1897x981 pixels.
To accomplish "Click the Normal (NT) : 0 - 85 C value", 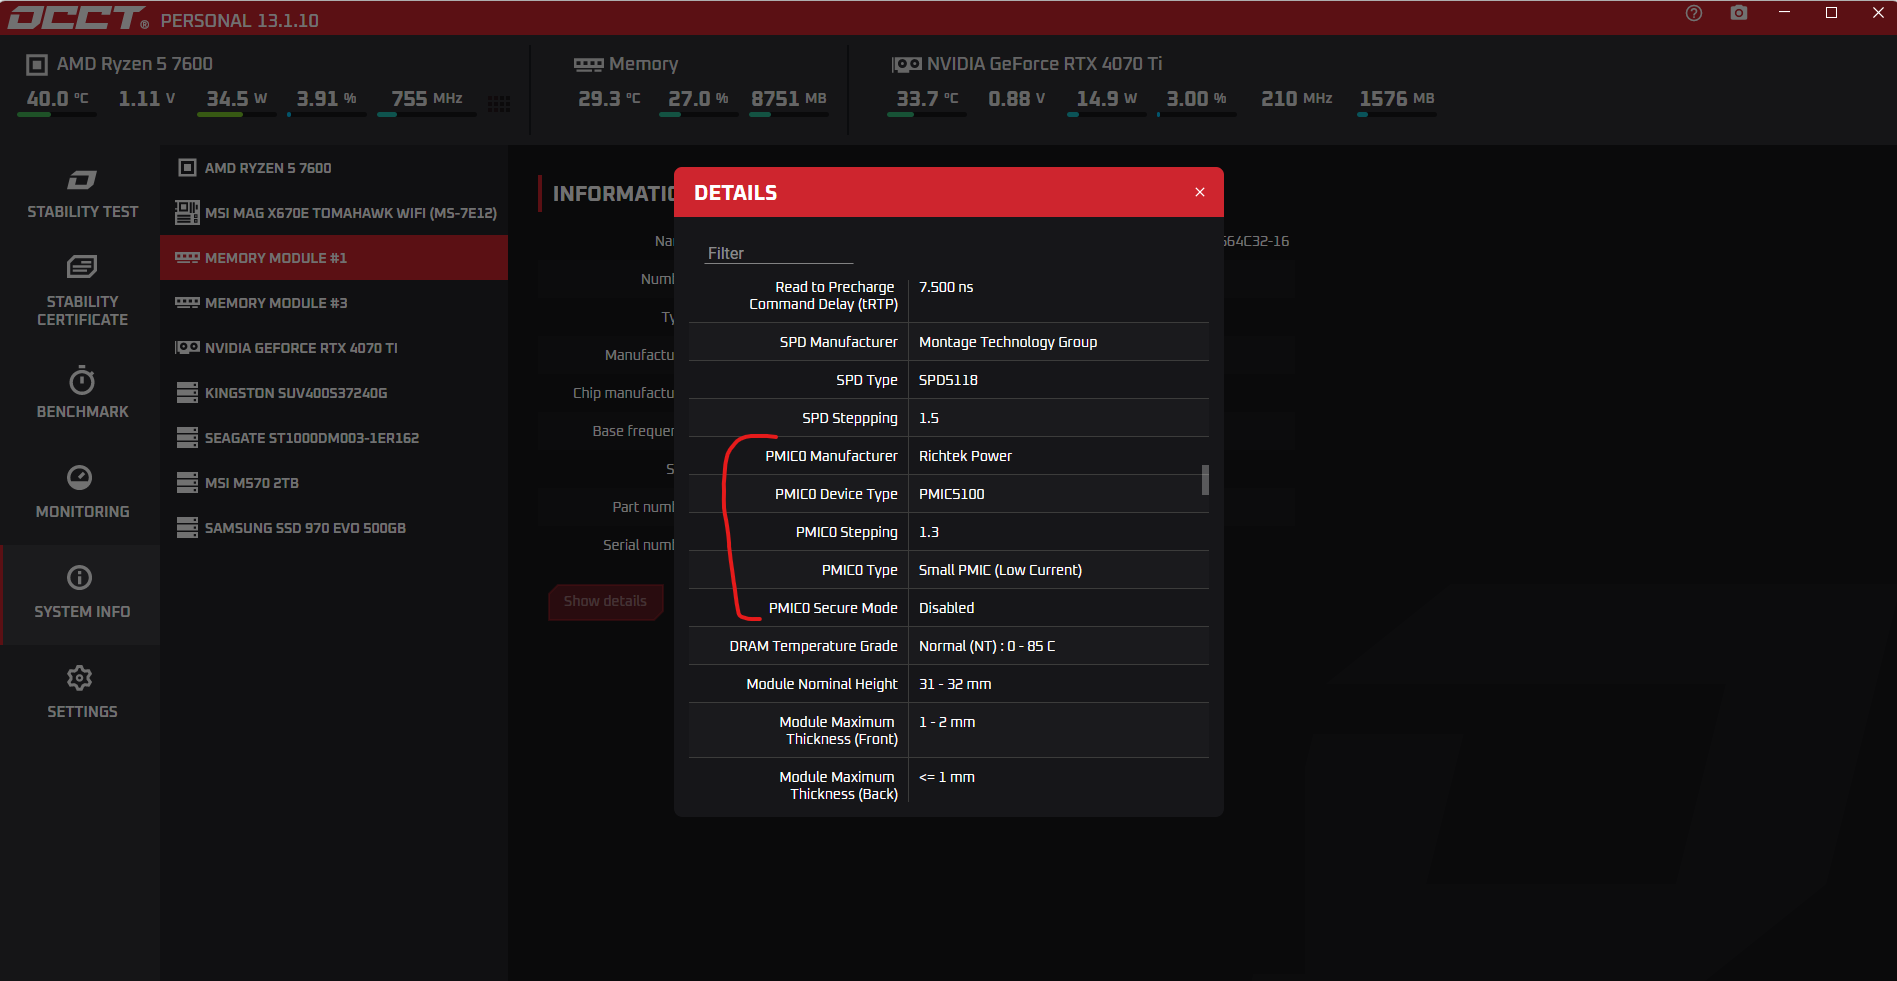I will 987,646.
